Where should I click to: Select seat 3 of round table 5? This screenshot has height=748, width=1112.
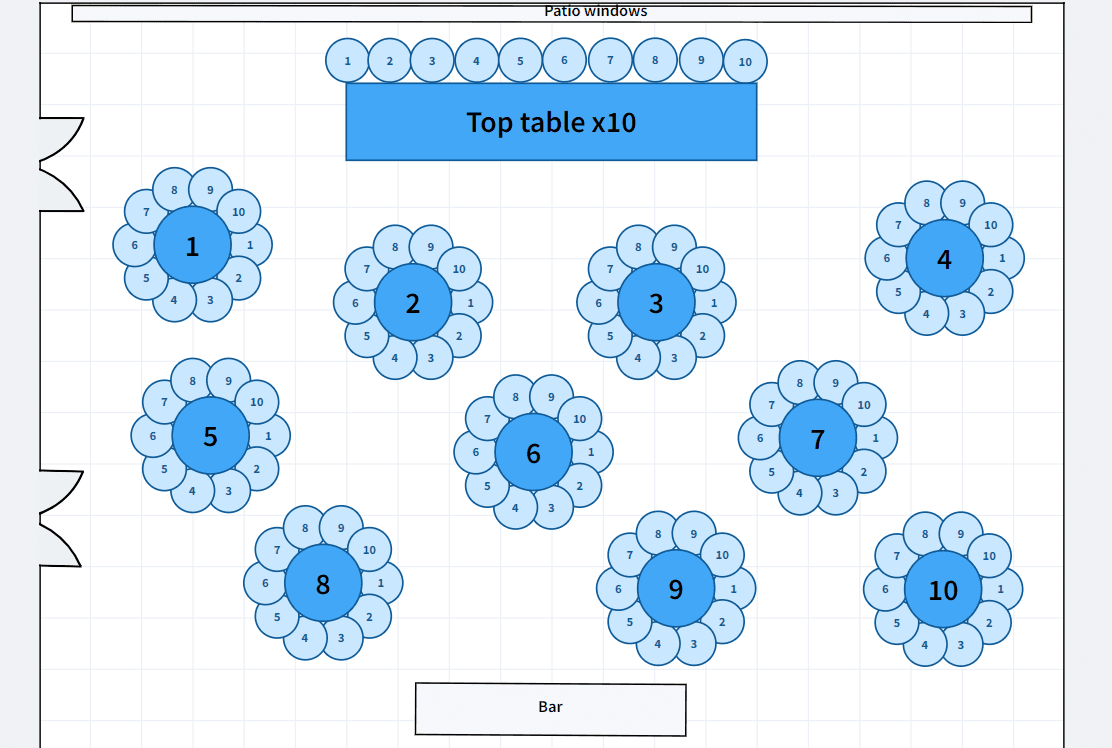pos(228,491)
